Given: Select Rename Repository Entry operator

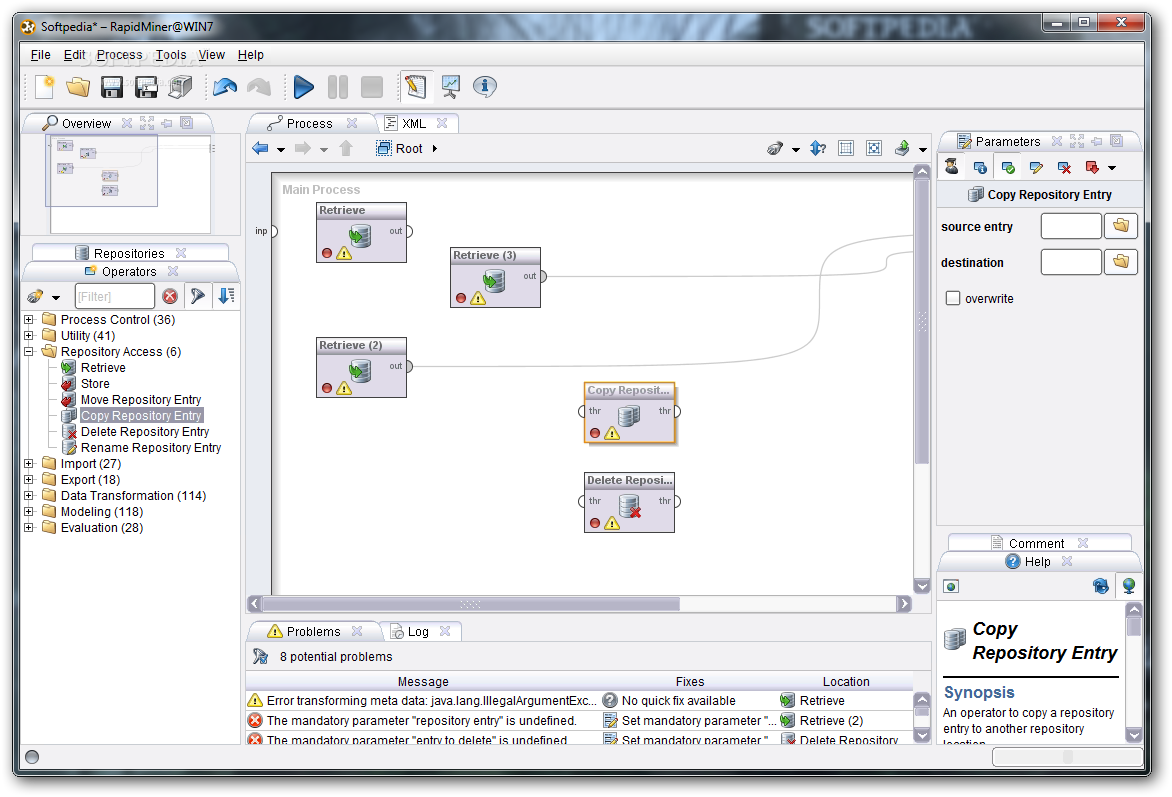Looking at the screenshot, I should pos(151,448).
